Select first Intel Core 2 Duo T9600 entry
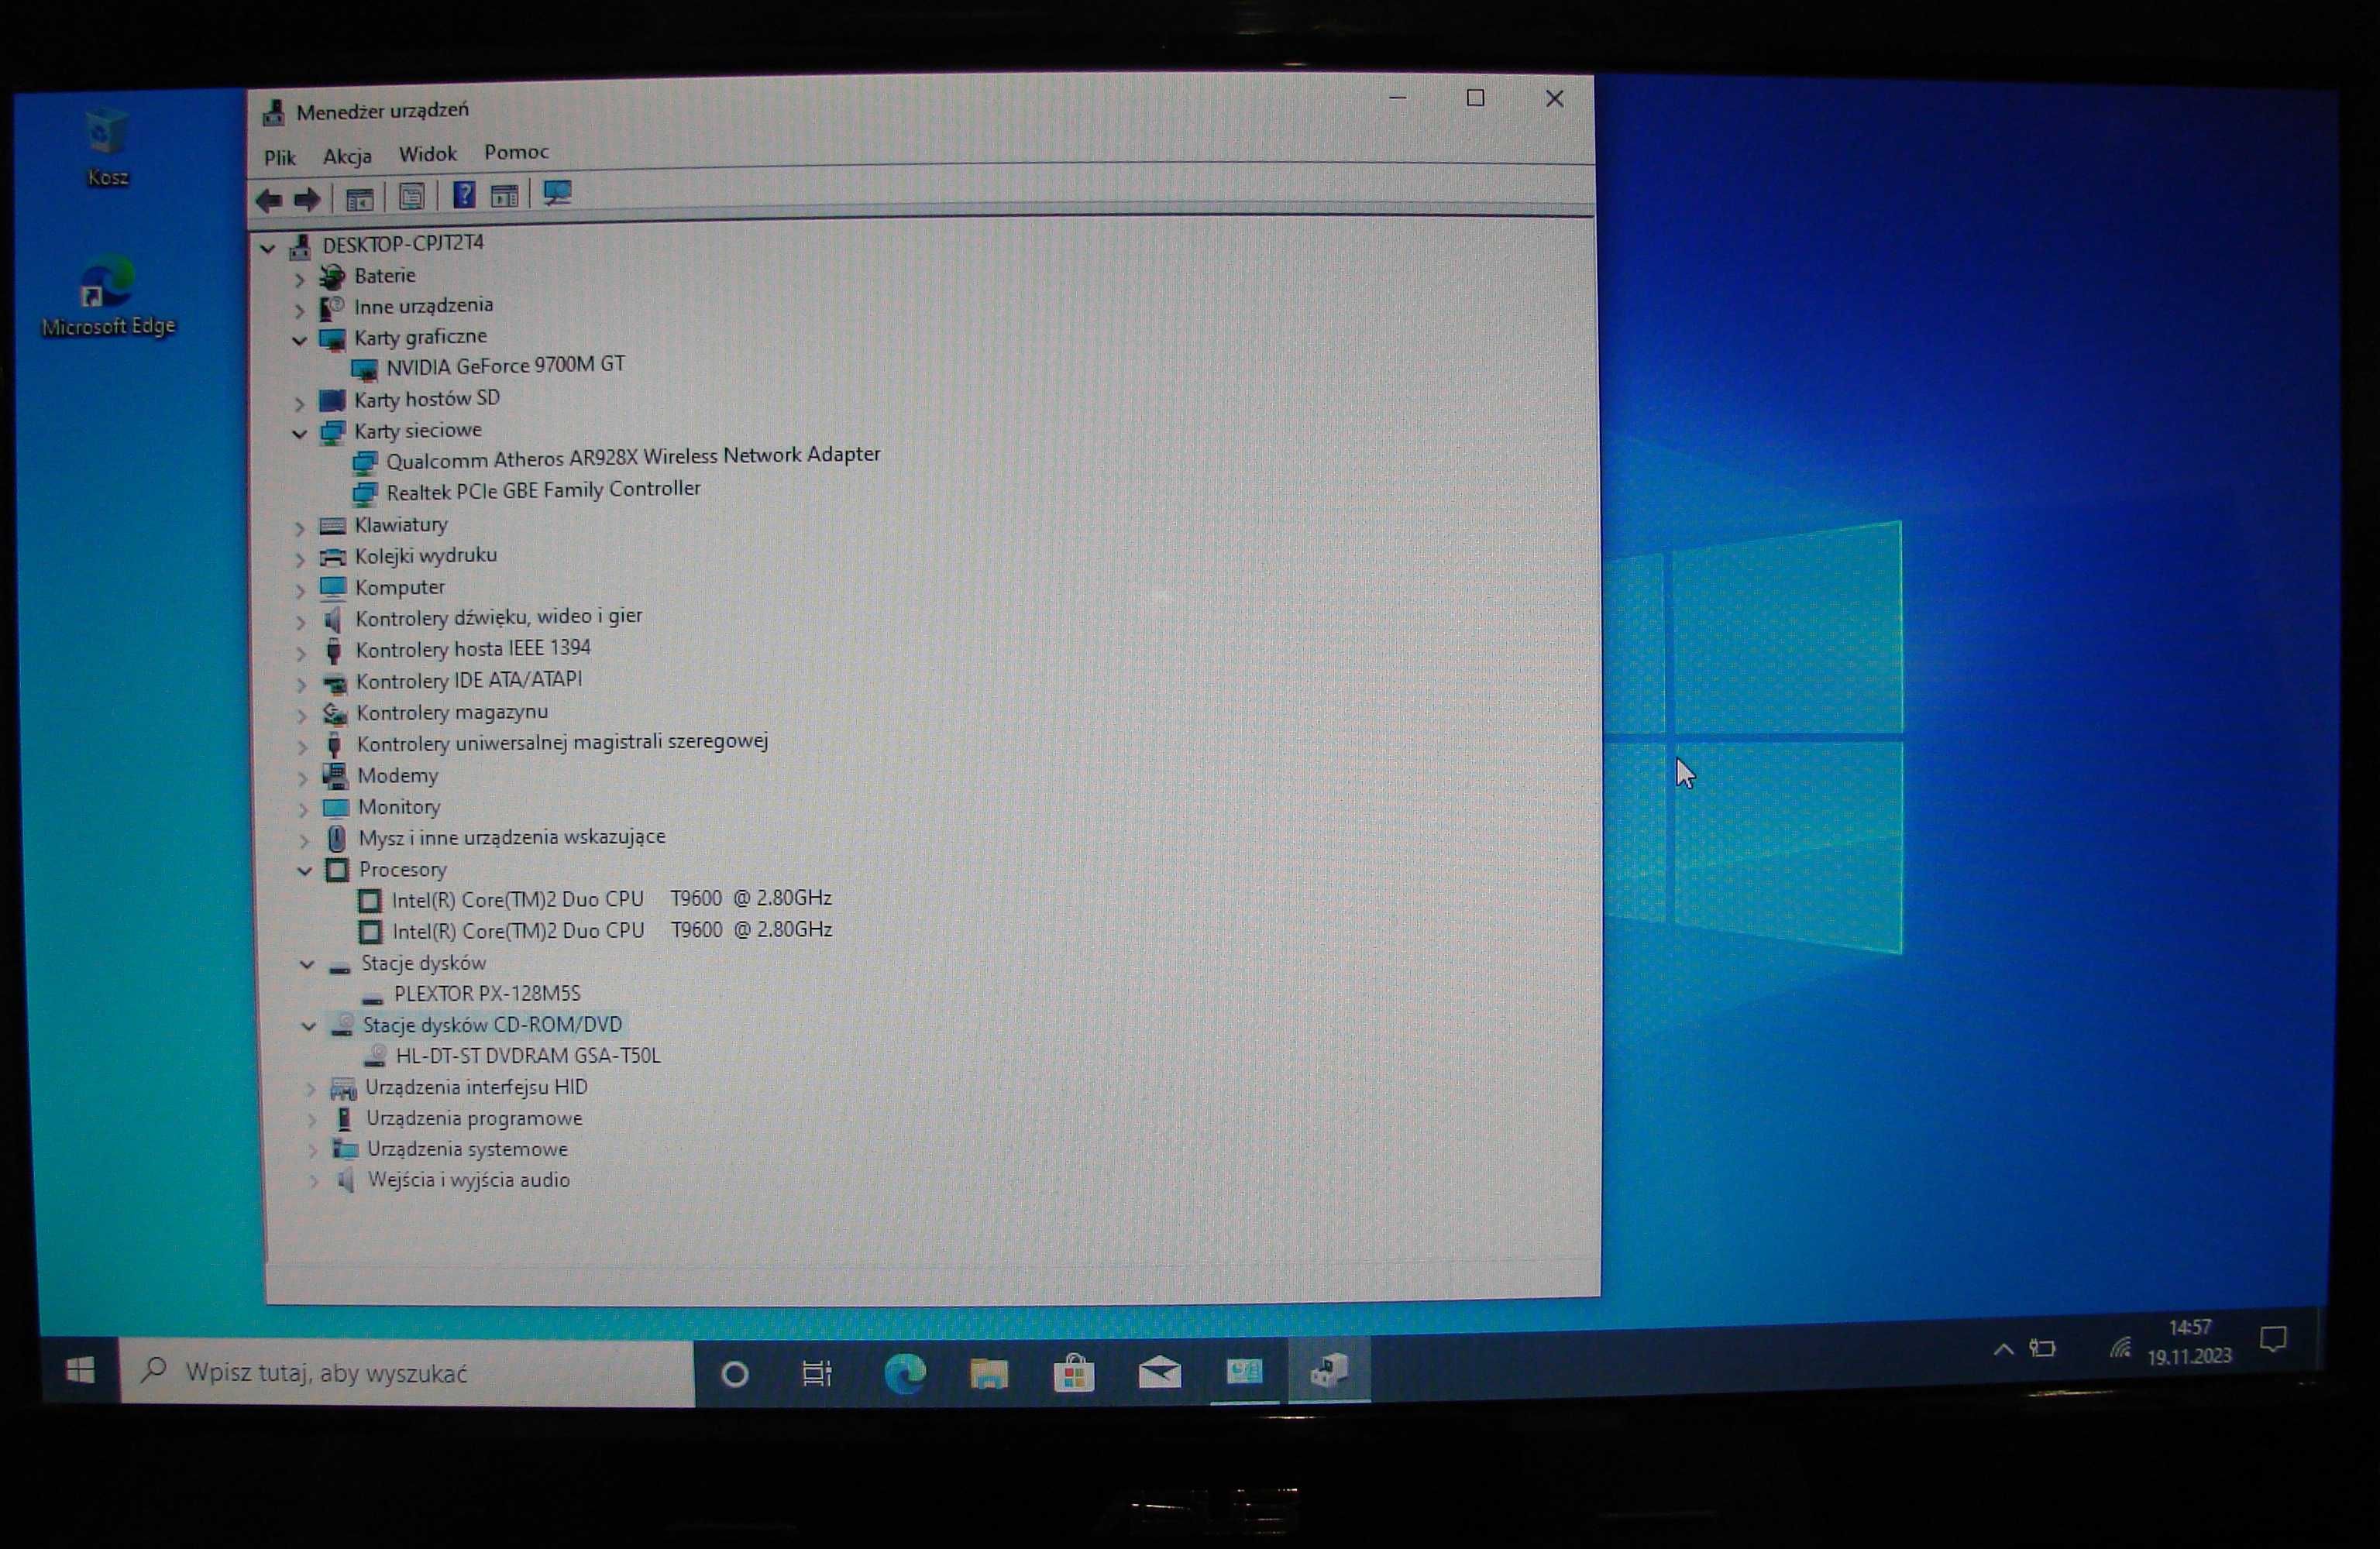The width and height of the screenshot is (2380, 1549). coord(611,899)
